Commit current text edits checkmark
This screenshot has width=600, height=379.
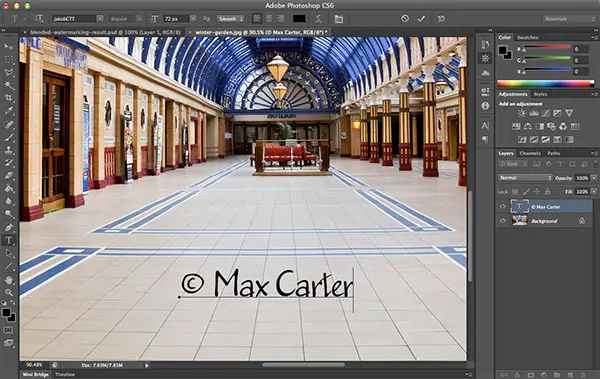(421, 18)
